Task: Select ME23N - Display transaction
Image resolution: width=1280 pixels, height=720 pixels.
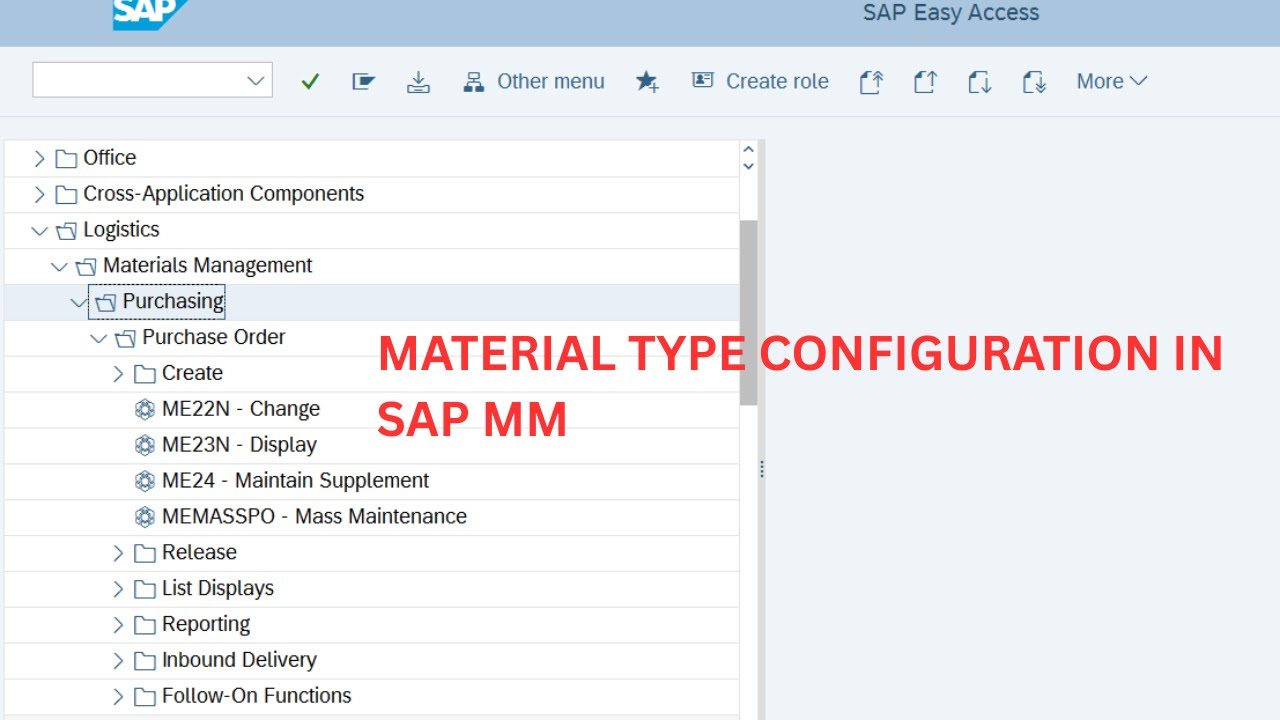Action: click(x=239, y=445)
